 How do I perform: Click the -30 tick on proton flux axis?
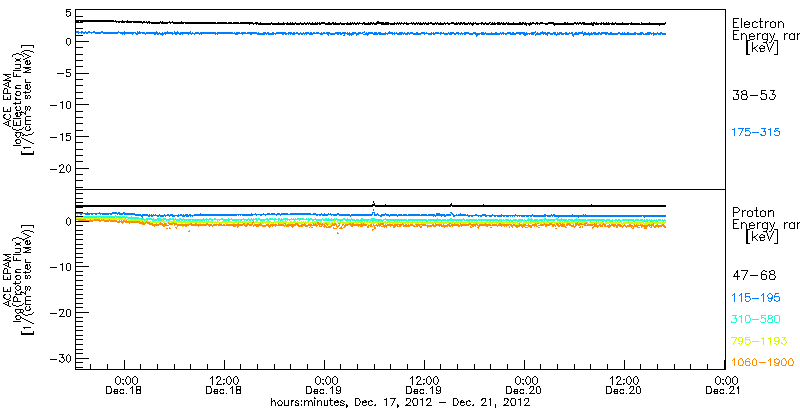[59, 357]
